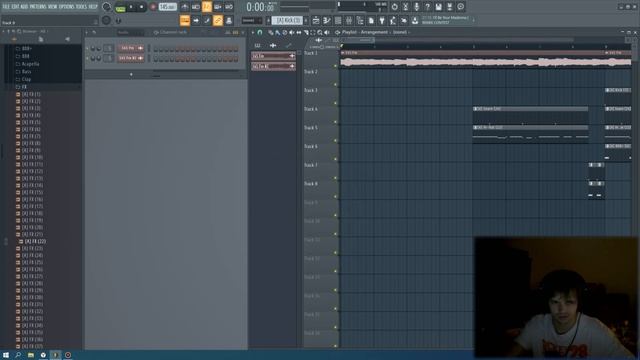Click the playlist magnet snap icon
Screen dimensions: 640x360
tap(260, 32)
